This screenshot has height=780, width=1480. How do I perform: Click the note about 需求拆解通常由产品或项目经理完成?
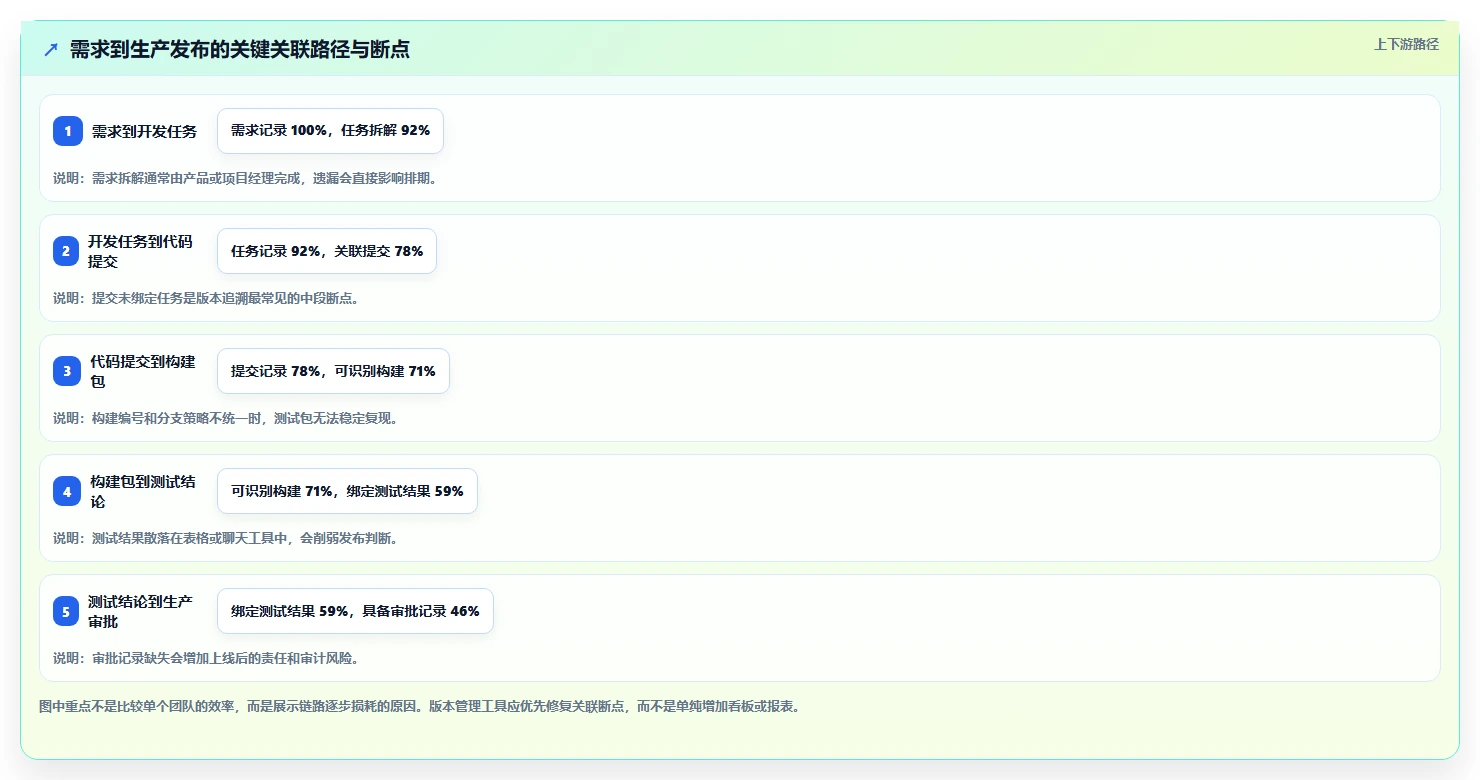tap(245, 178)
